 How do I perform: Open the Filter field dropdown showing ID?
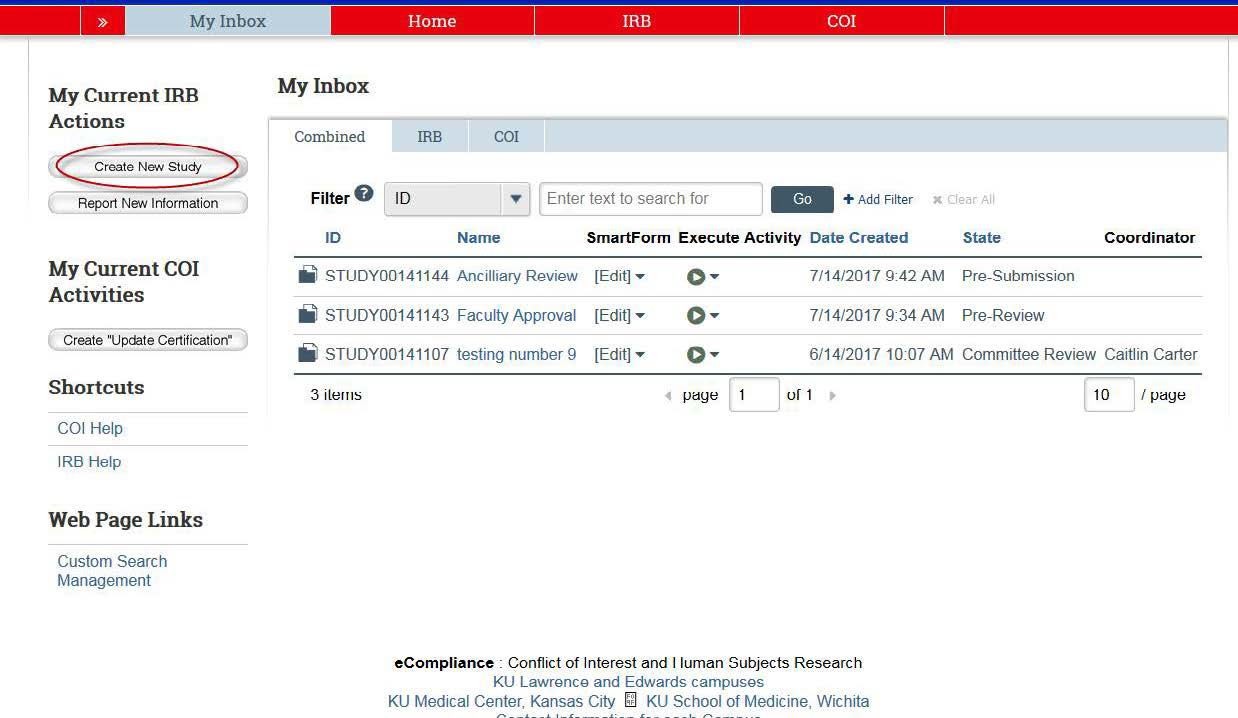516,198
